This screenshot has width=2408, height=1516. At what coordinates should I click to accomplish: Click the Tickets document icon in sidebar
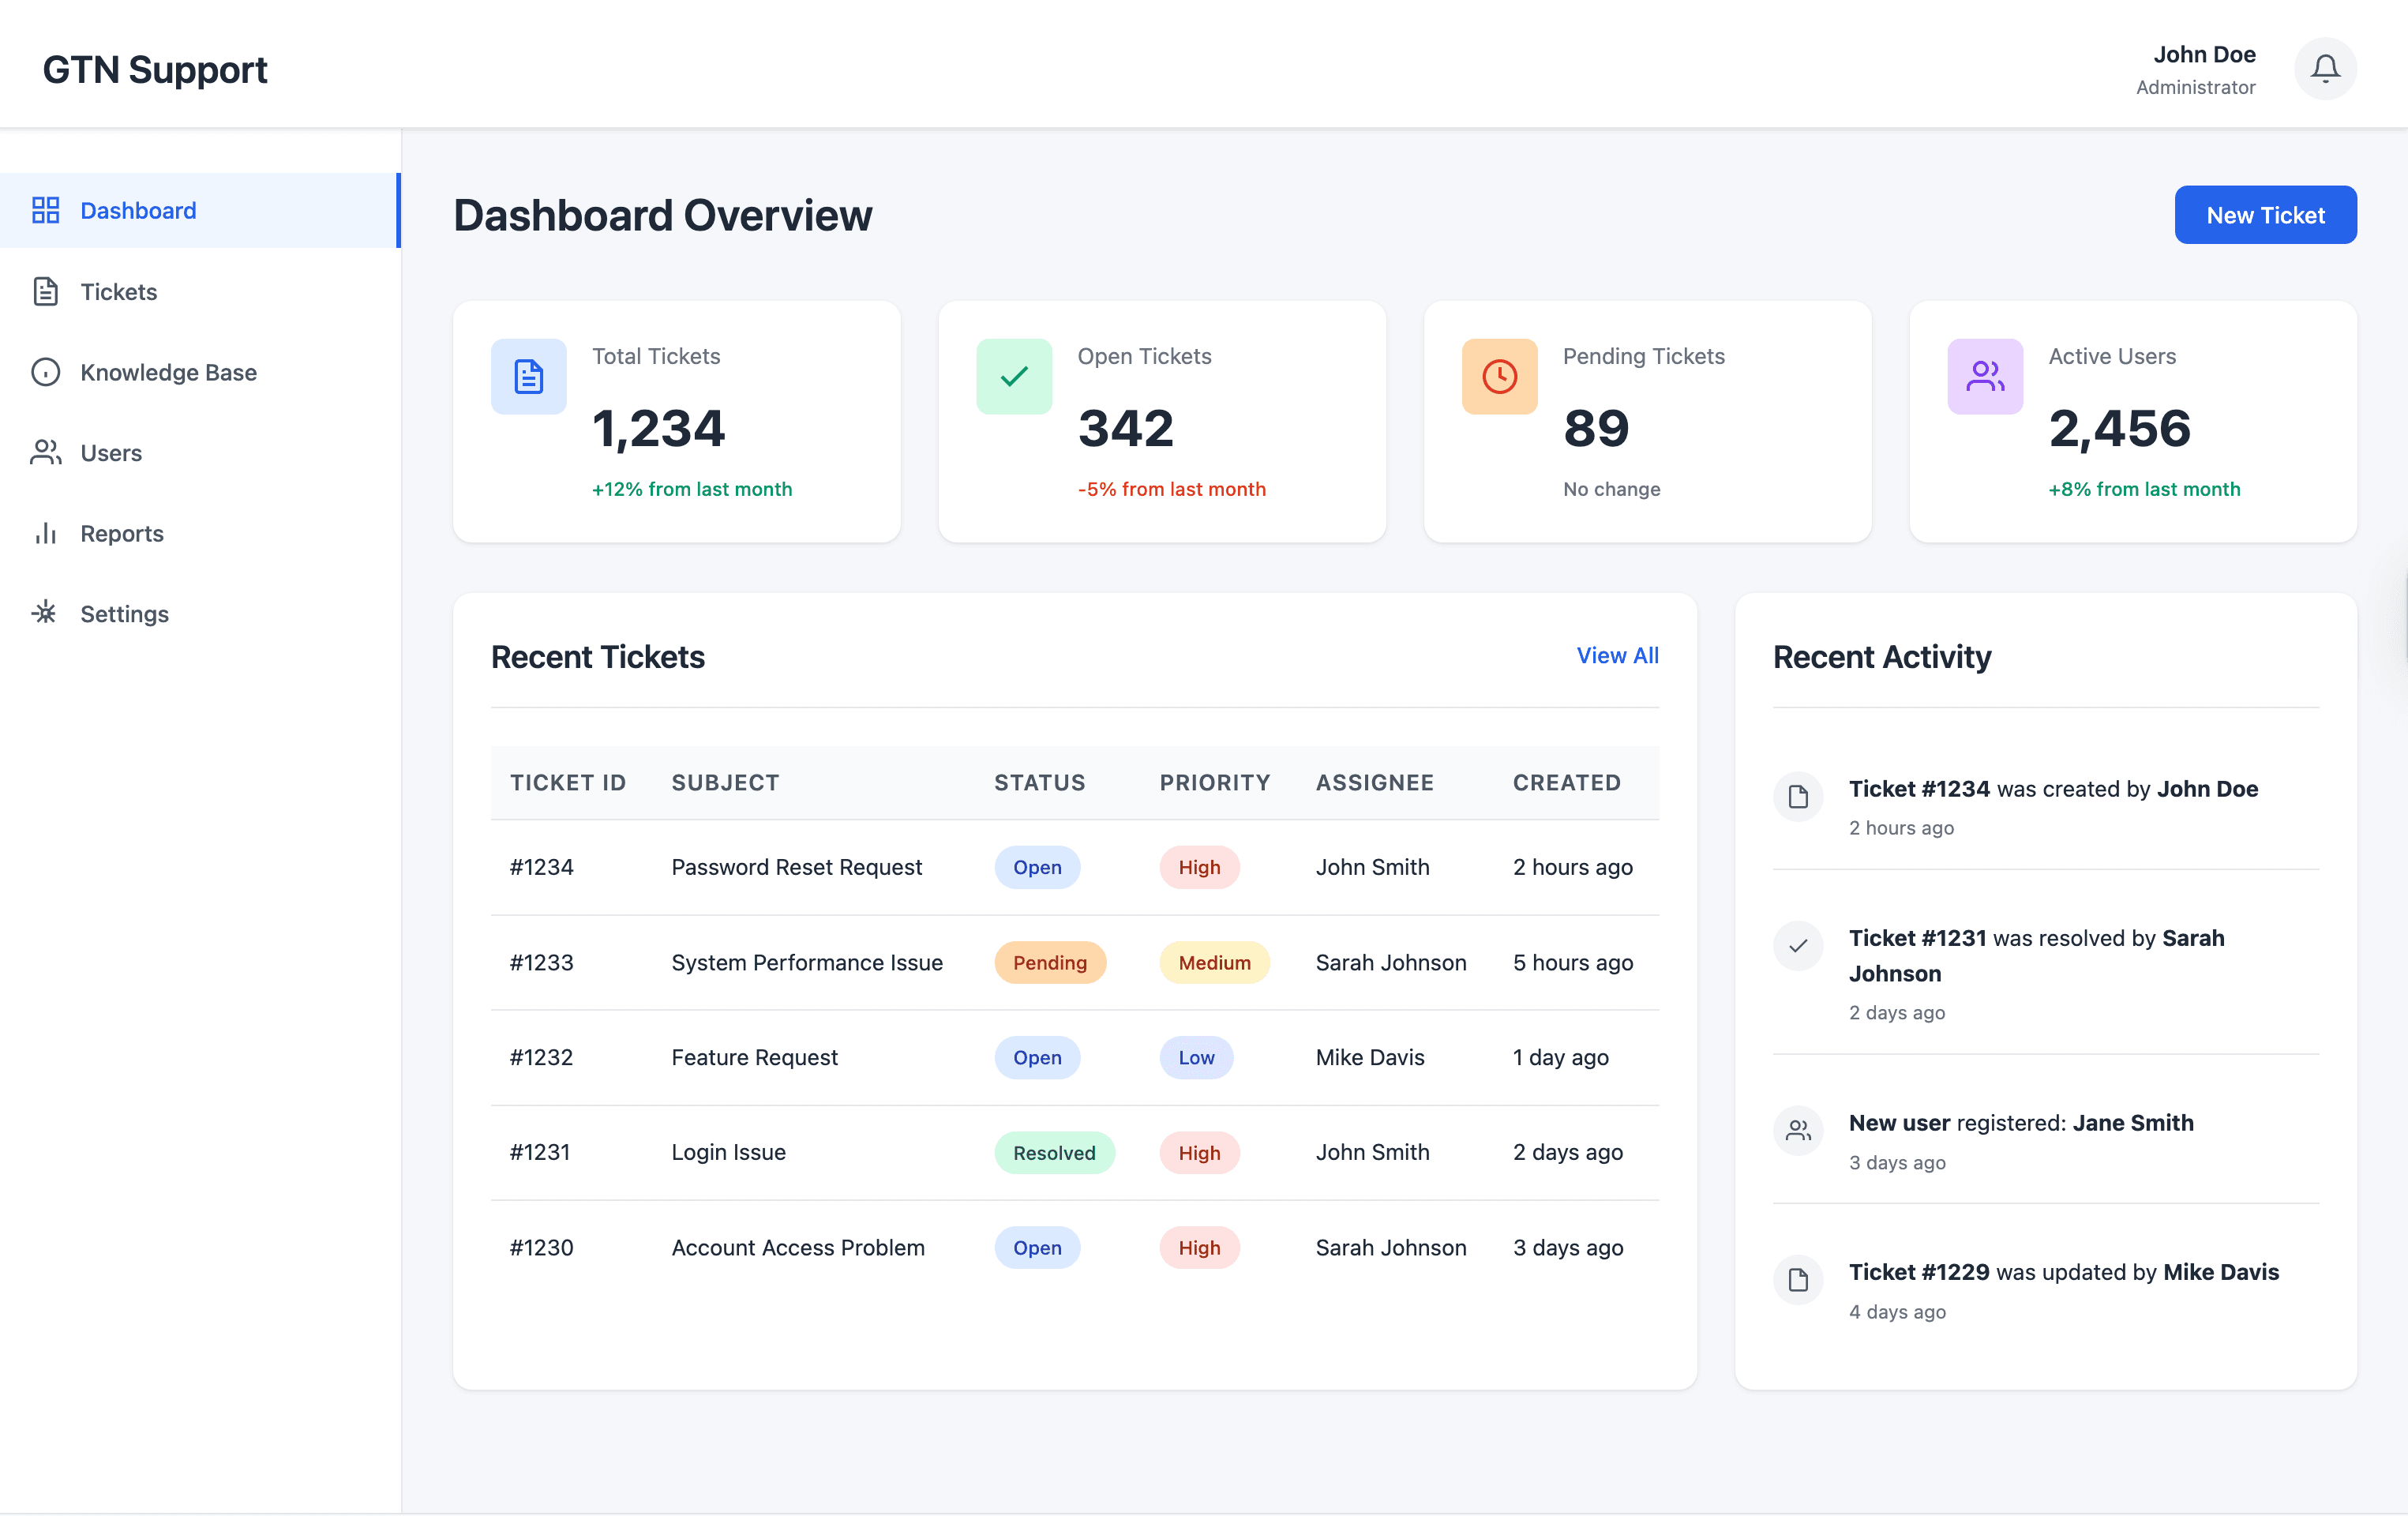coord(45,291)
